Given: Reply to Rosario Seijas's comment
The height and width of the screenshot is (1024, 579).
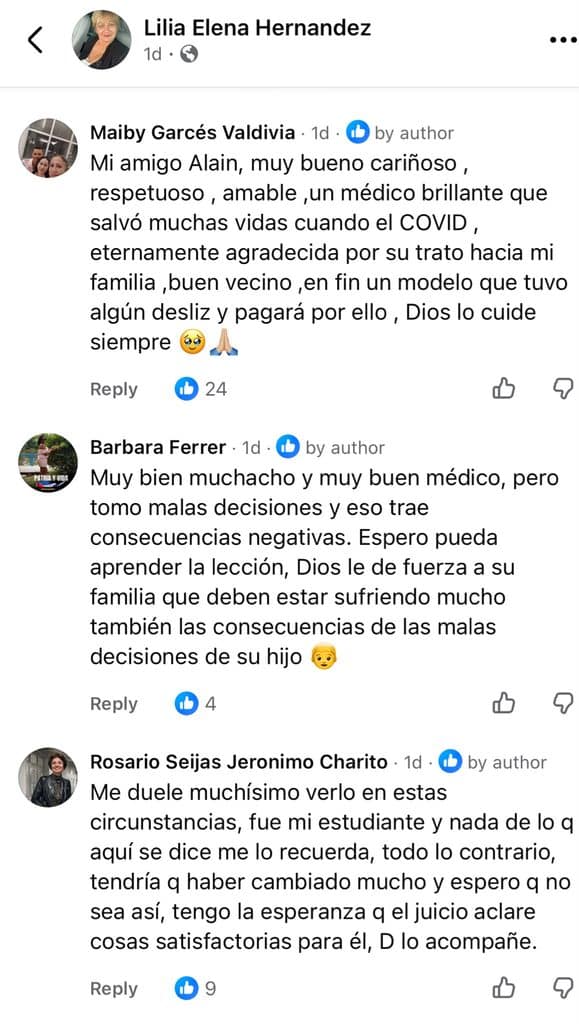Looking at the screenshot, I should tap(114, 989).
